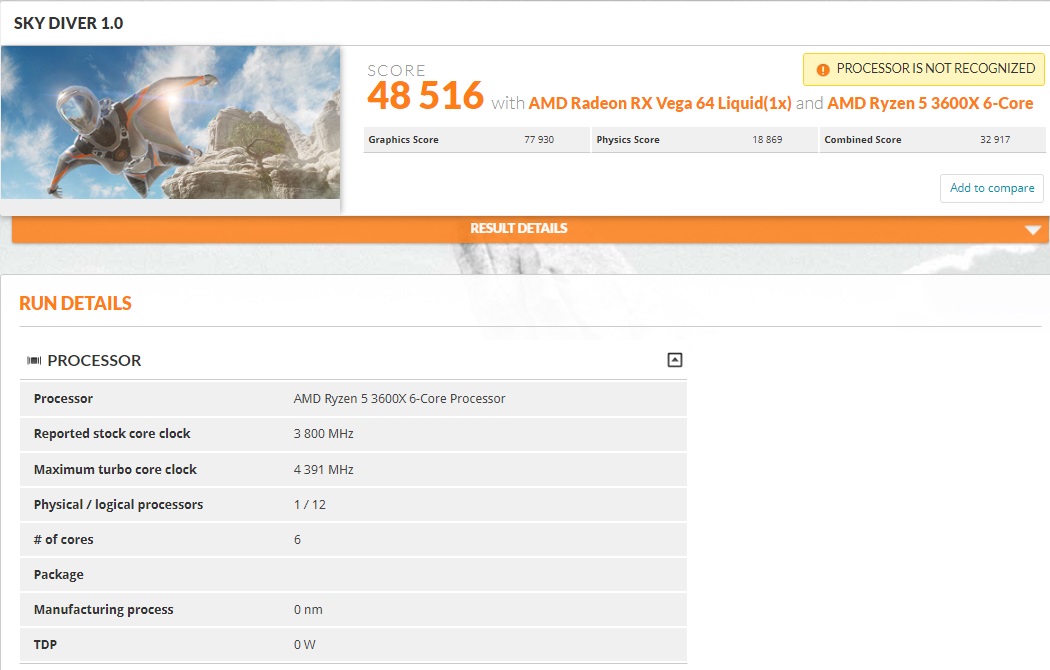Click the Sky Diver wingsuit thumbnail image

click(x=171, y=122)
